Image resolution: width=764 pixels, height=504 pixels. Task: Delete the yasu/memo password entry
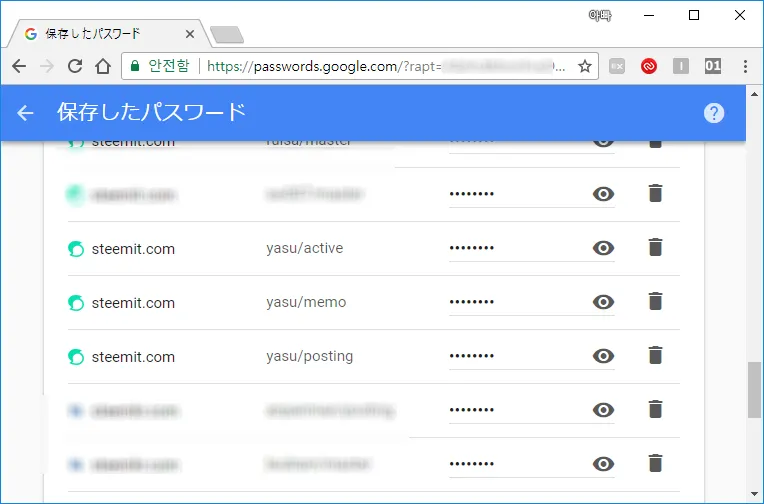655,301
